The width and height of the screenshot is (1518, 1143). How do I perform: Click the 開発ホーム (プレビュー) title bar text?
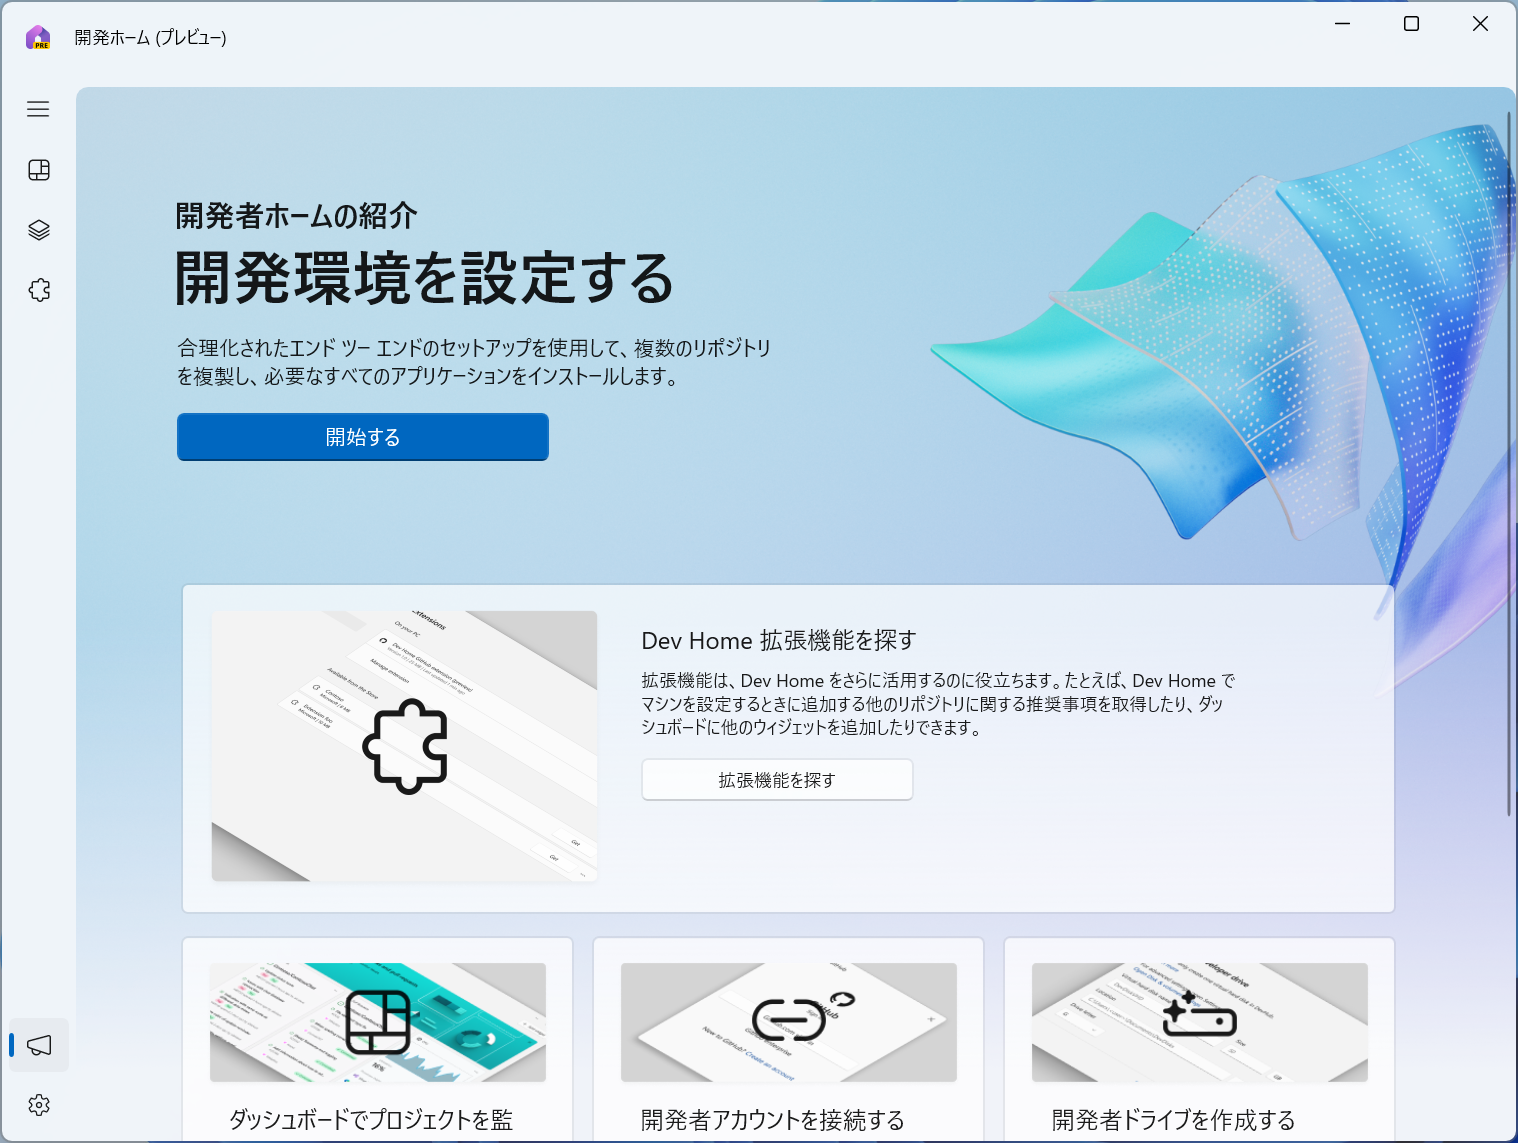click(148, 37)
